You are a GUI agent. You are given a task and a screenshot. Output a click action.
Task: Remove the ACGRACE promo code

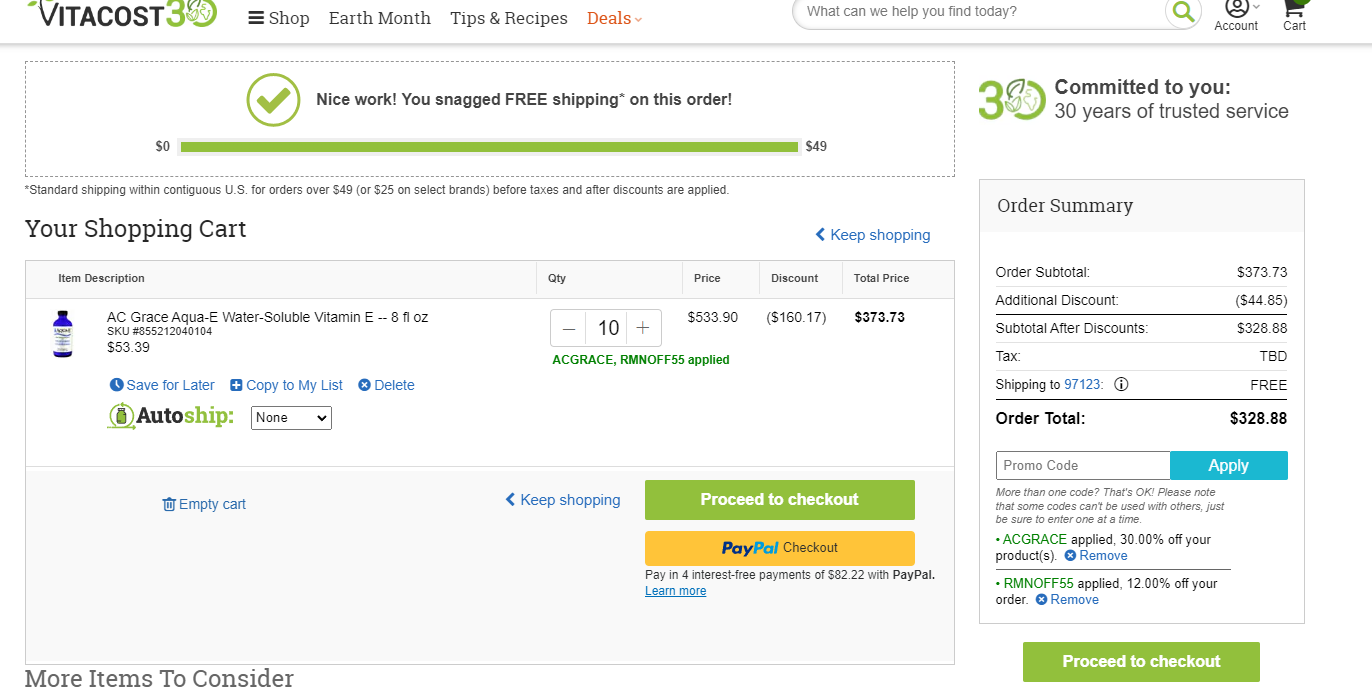click(x=1096, y=556)
